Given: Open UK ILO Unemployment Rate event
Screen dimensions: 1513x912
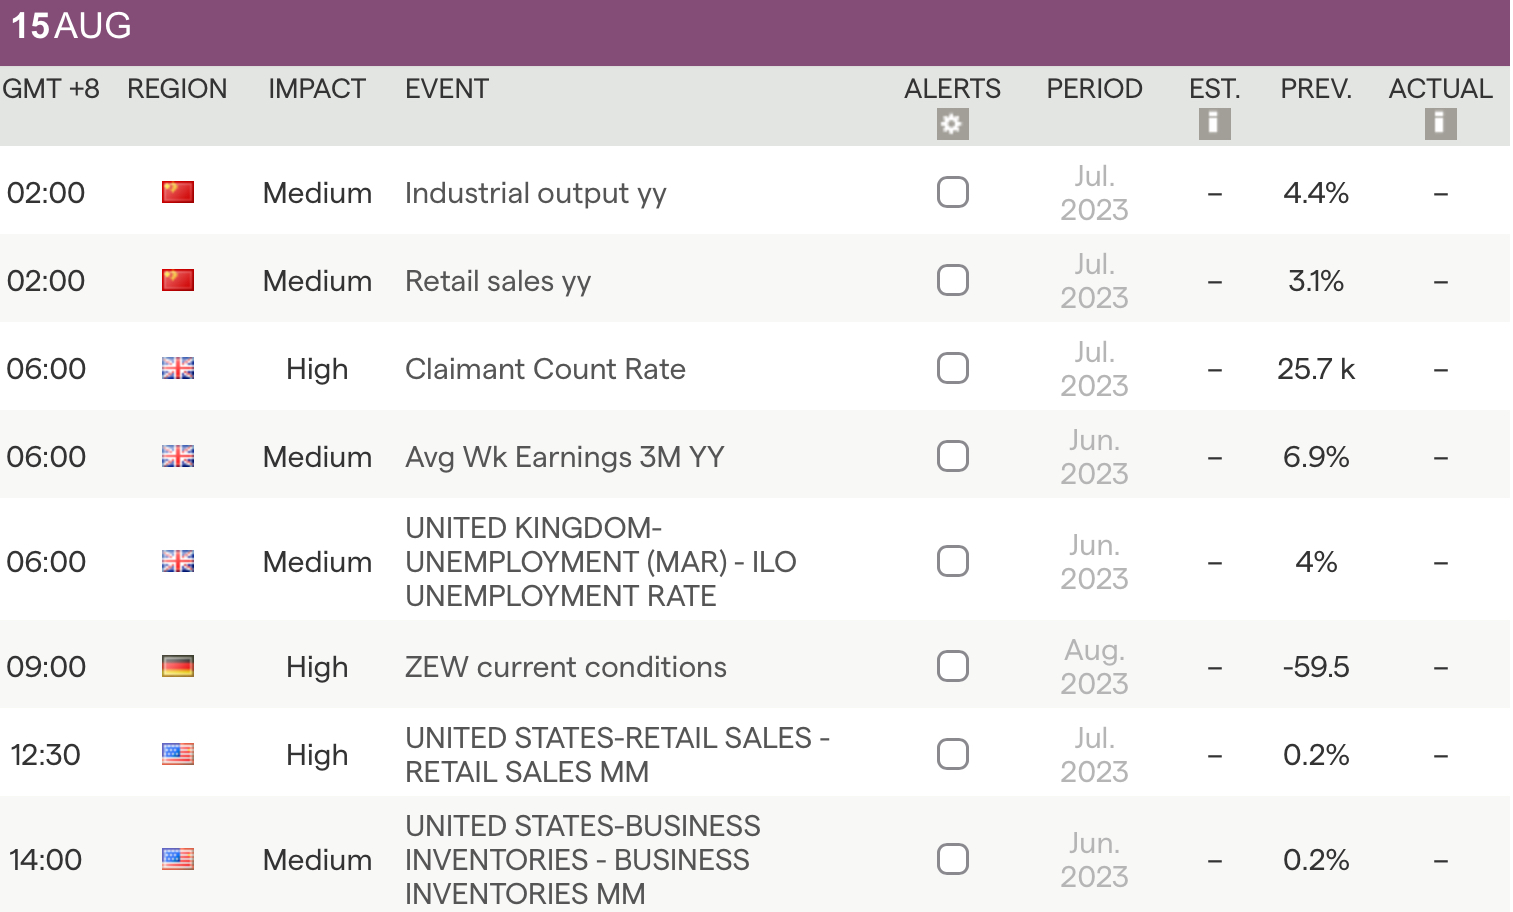Looking at the screenshot, I should click(x=600, y=562).
